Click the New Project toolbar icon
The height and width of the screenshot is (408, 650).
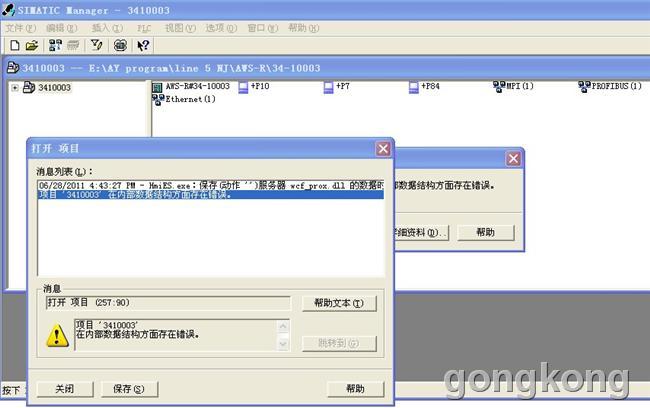point(15,45)
